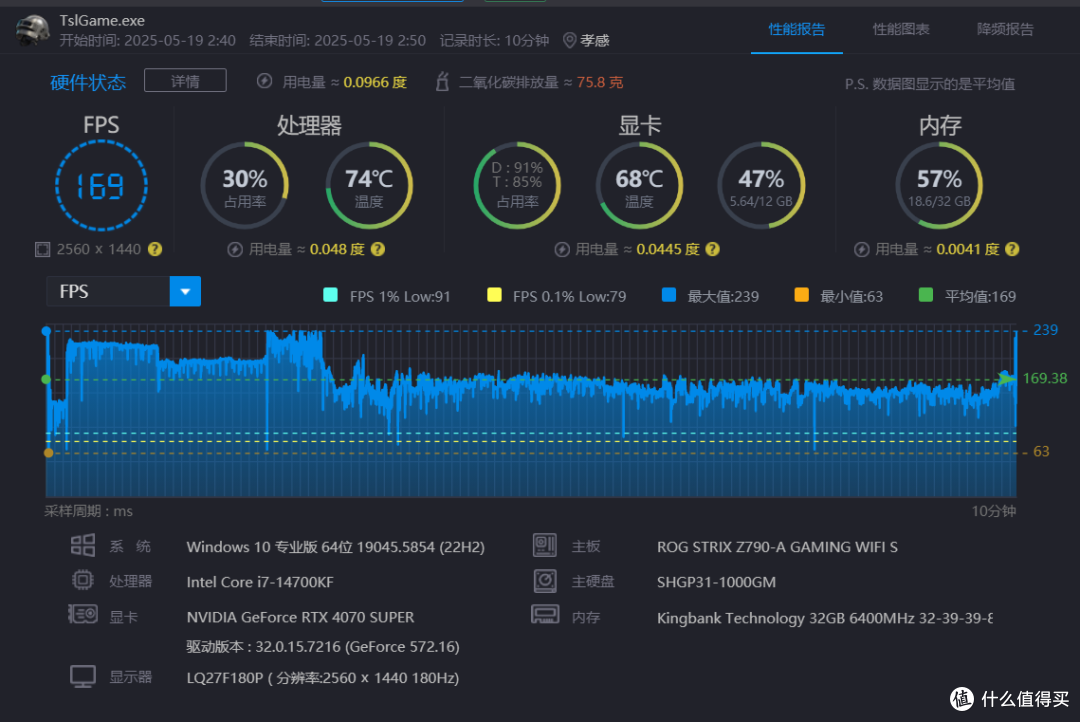Screen dimensions: 1080x722
Task: Click the power meter icon before 用电量 ≈ 0.0966 度
Action: coord(264,81)
